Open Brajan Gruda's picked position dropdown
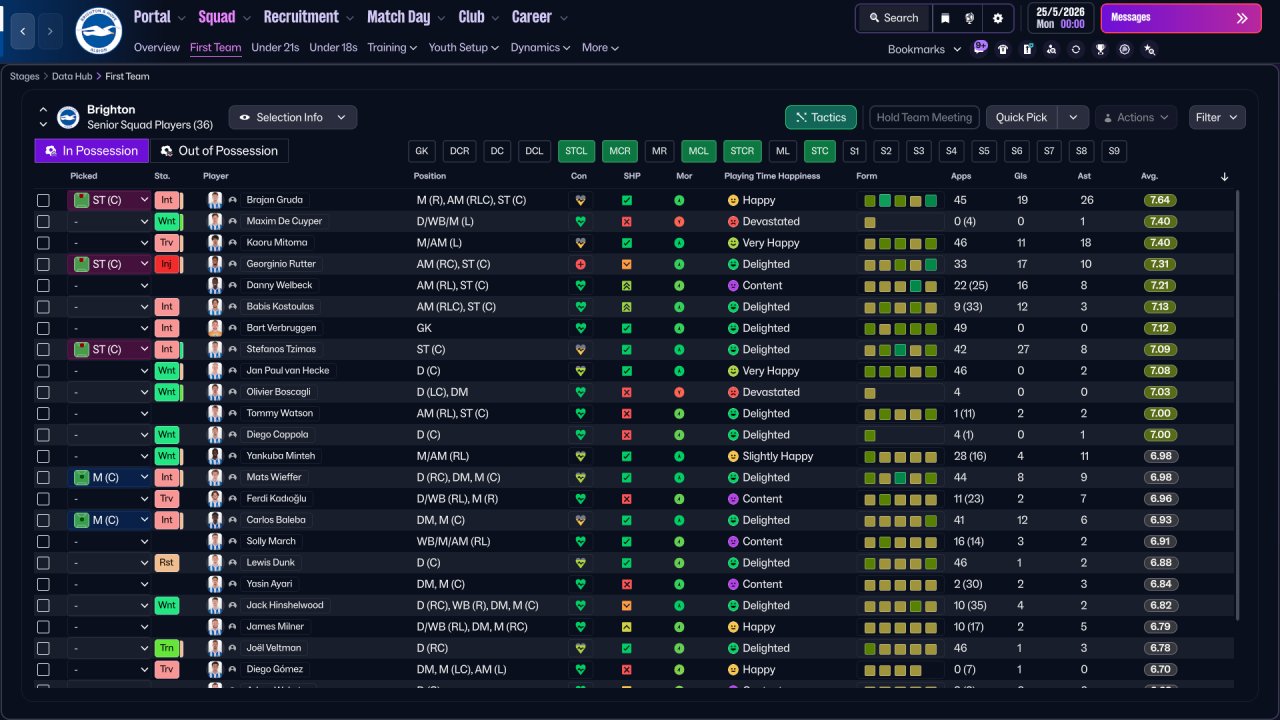 pyautogui.click(x=109, y=200)
